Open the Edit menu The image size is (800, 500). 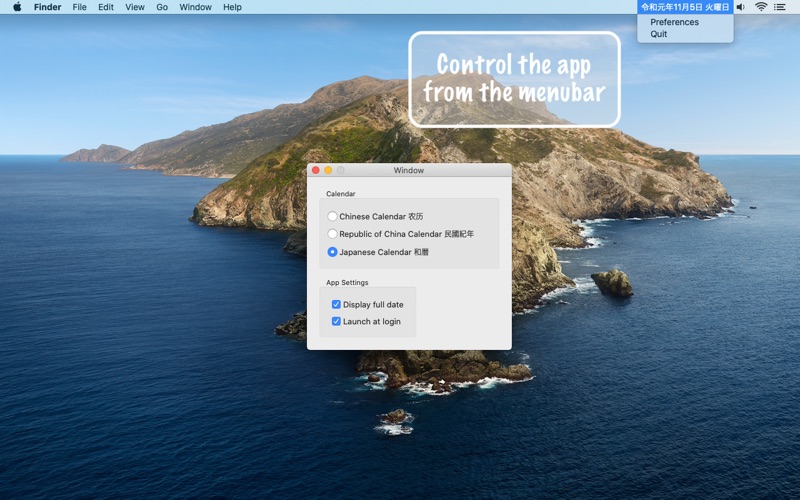point(106,7)
